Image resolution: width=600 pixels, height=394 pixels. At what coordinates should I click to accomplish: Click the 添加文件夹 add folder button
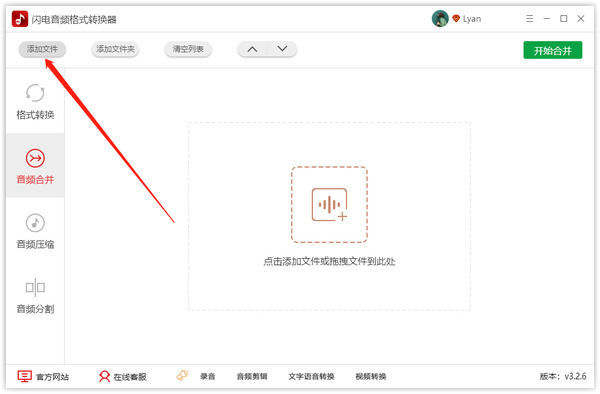click(115, 49)
